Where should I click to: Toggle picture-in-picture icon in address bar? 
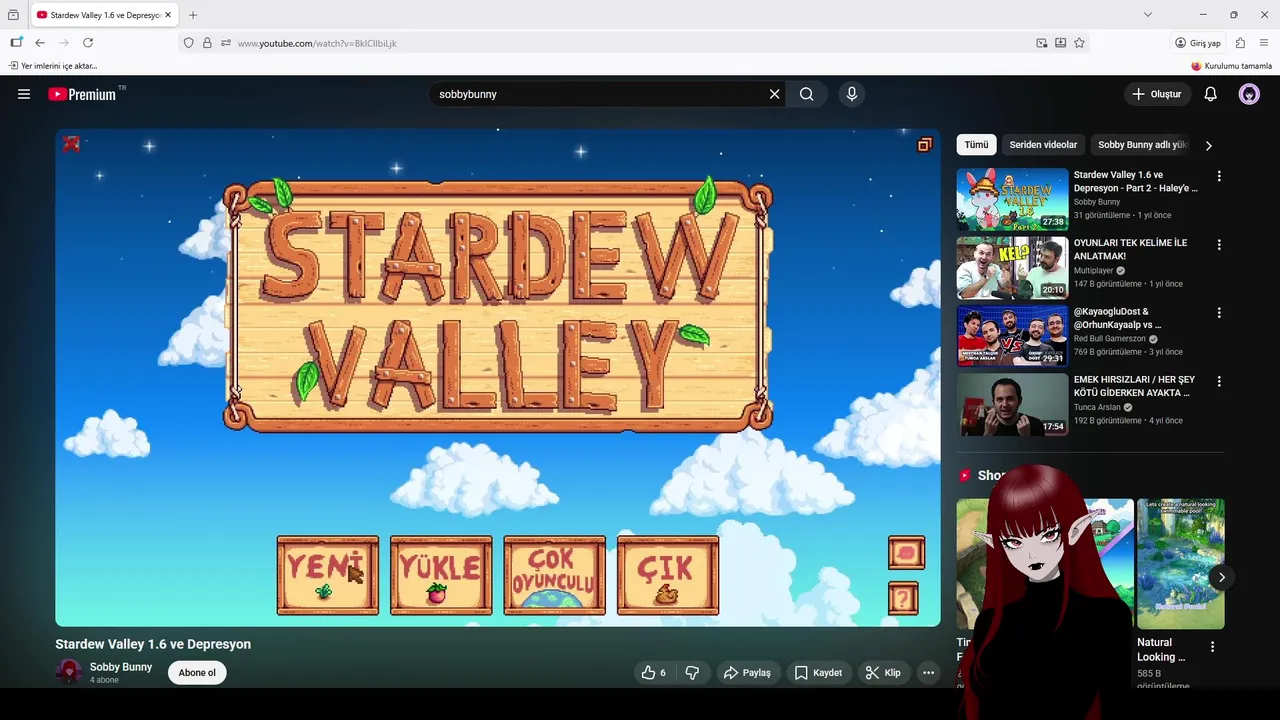coord(1042,43)
